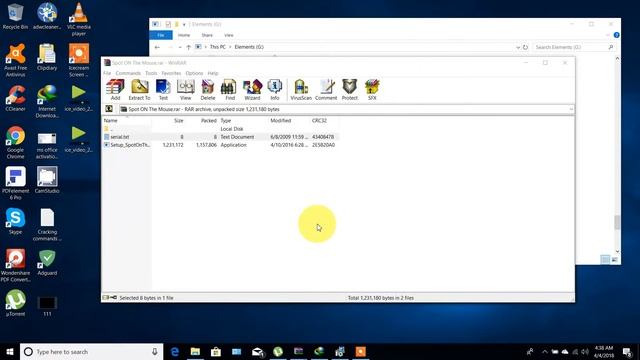
Task: Click the Back arrow in Explorer window
Action: click(x=157, y=47)
